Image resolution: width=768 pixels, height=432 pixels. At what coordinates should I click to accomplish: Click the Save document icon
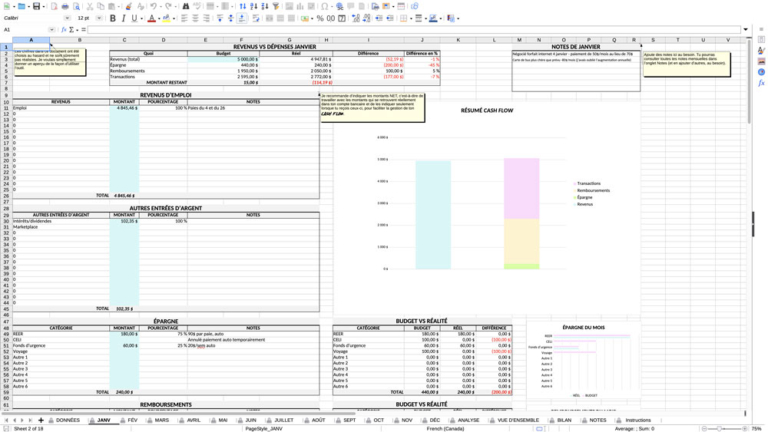click(x=36, y=6)
